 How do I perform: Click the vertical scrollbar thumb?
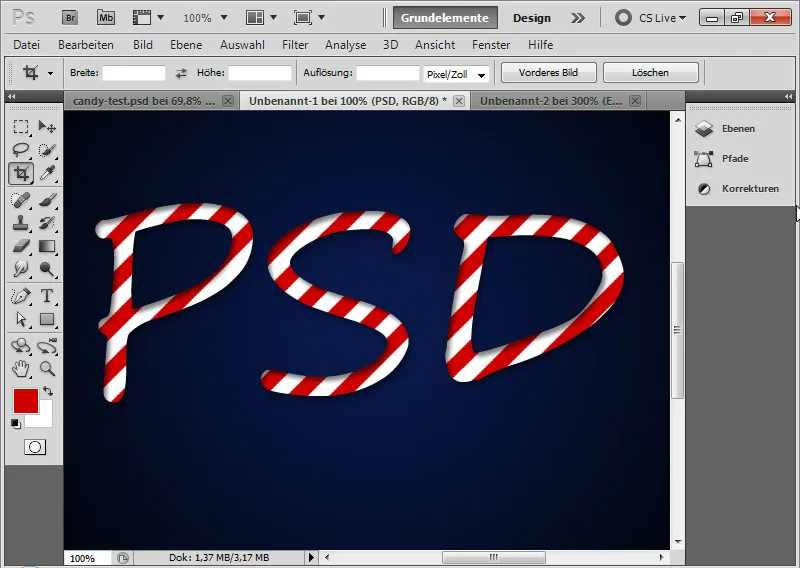pos(678,330)
